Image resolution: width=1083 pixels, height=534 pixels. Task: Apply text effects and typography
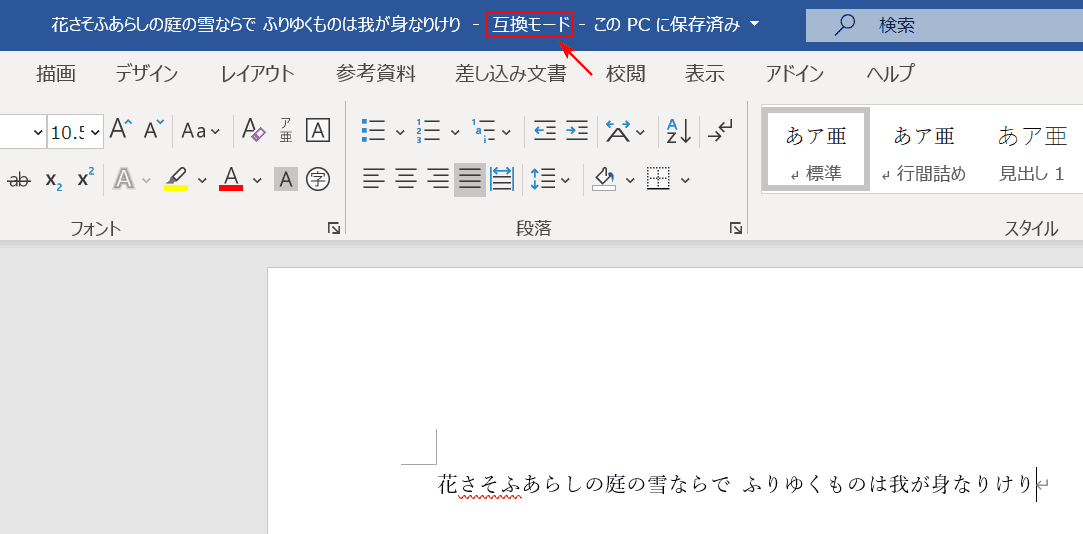124,180
